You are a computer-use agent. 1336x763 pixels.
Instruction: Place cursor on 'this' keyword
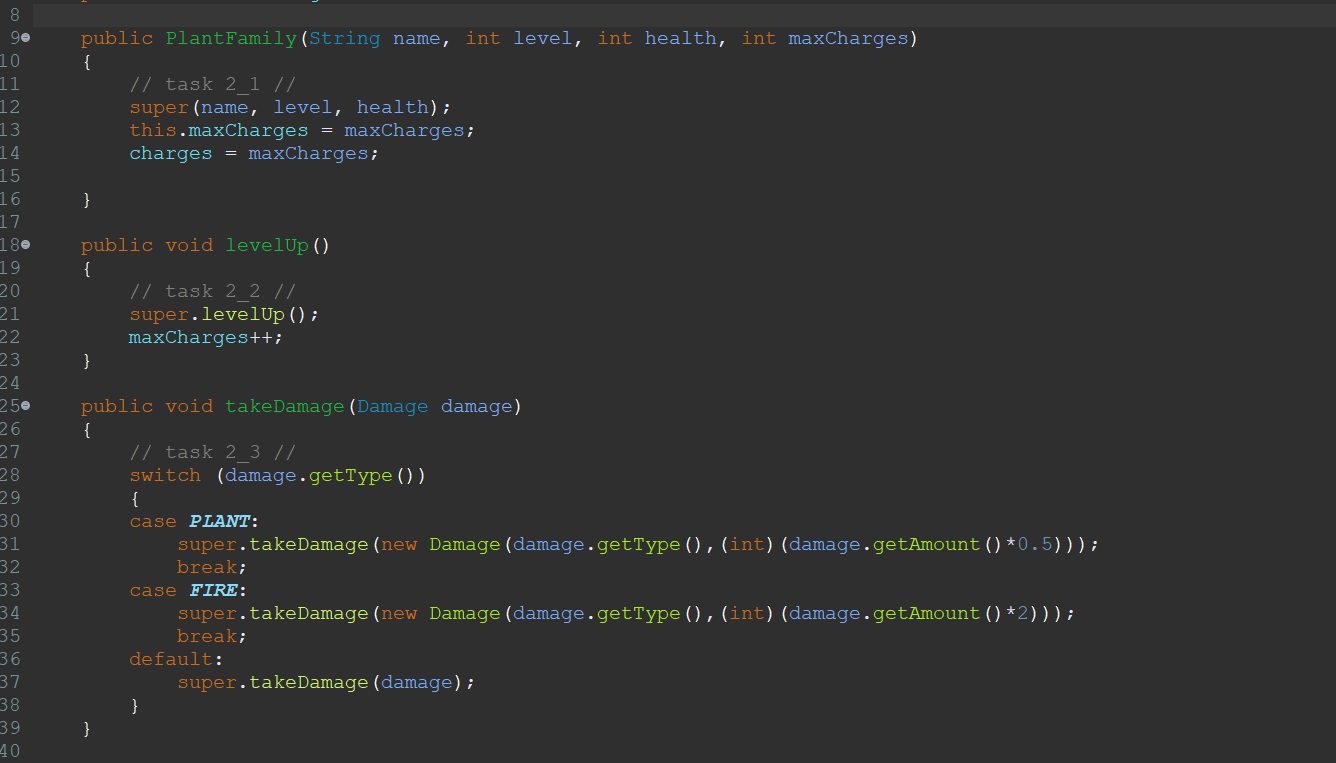tap(153, 130)
